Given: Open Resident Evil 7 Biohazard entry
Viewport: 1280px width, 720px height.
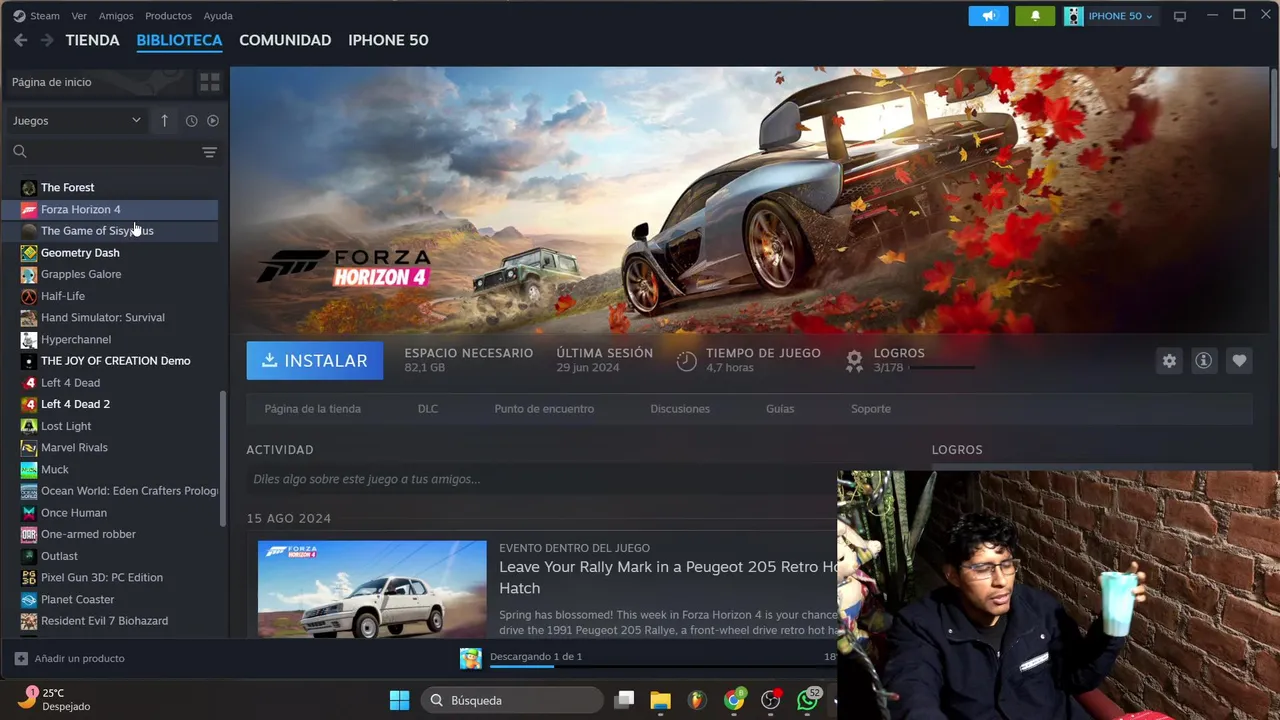Looking at the screenshot, I should (x=110, y=621).
